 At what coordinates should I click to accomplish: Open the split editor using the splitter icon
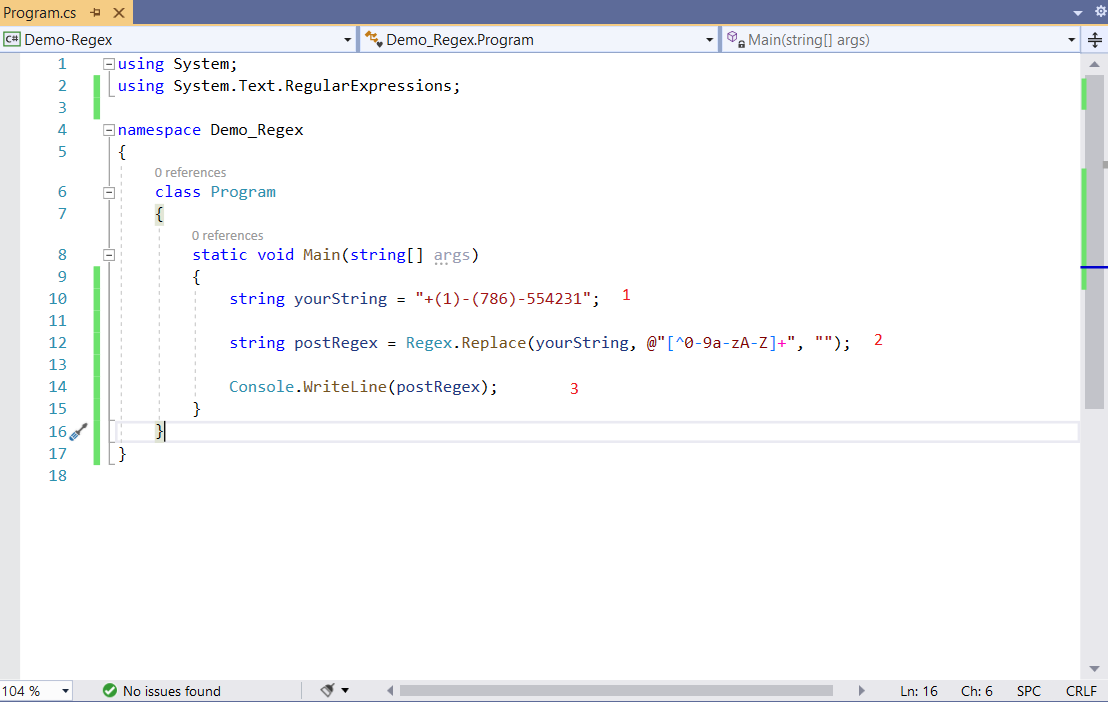click(1096, 40)
